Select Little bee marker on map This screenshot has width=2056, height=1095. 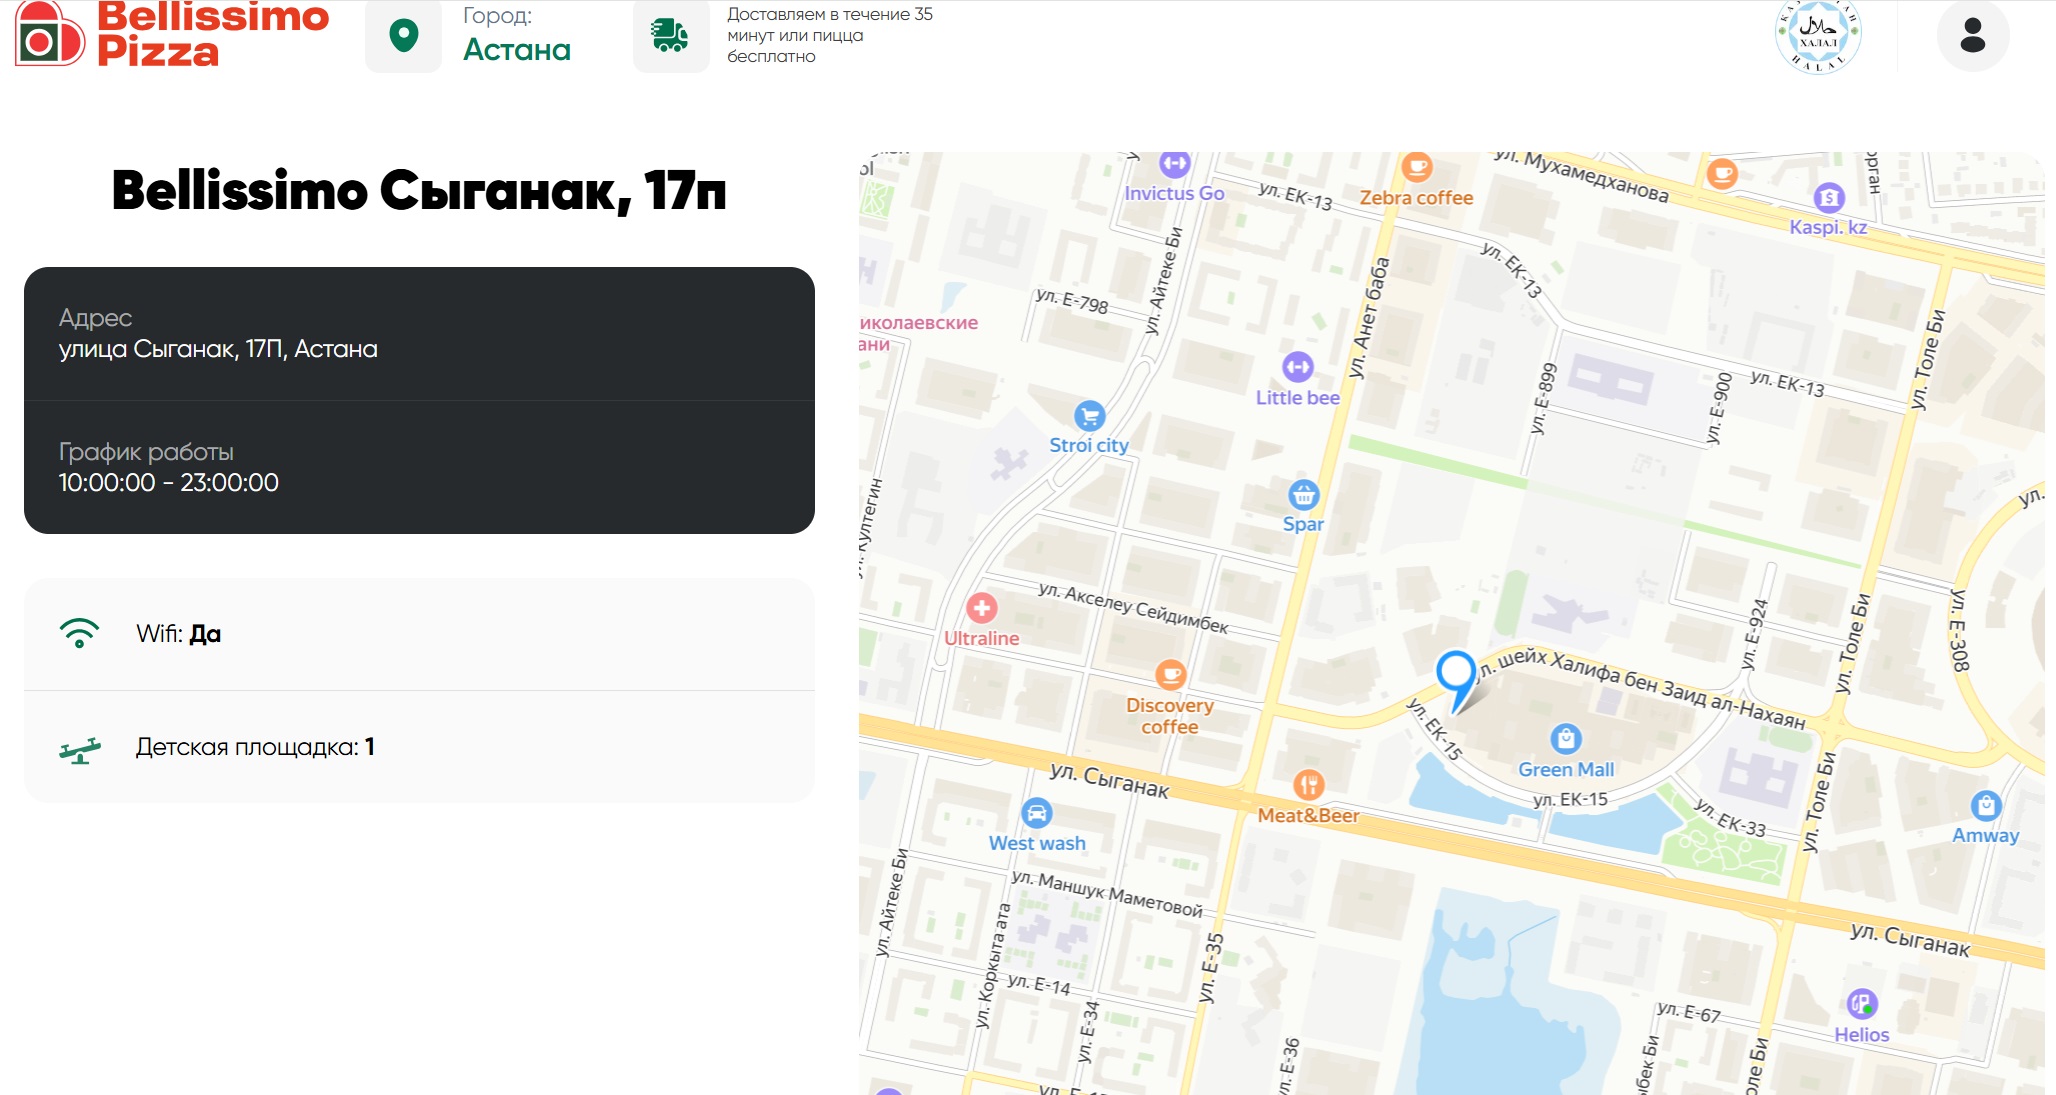[1298, 367]
